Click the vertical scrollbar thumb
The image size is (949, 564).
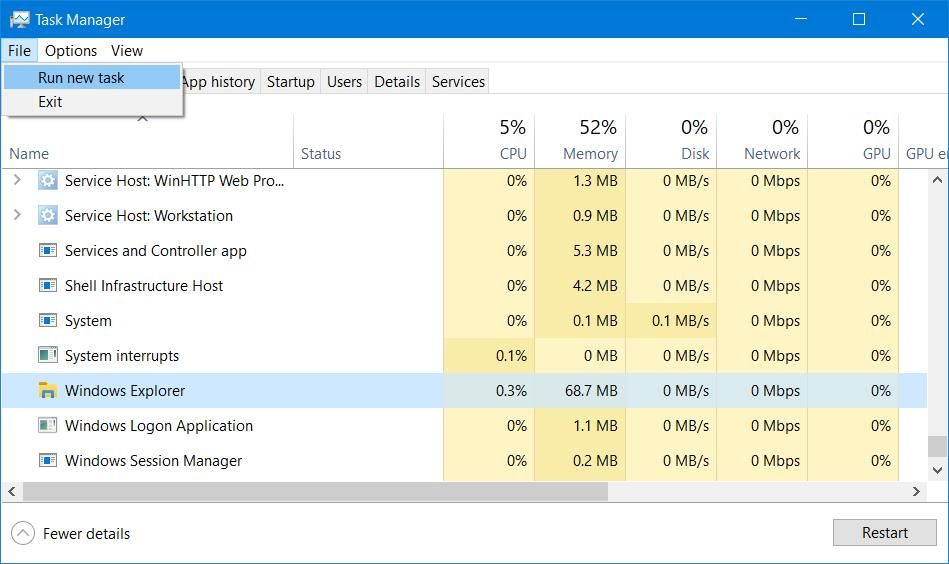938,447
